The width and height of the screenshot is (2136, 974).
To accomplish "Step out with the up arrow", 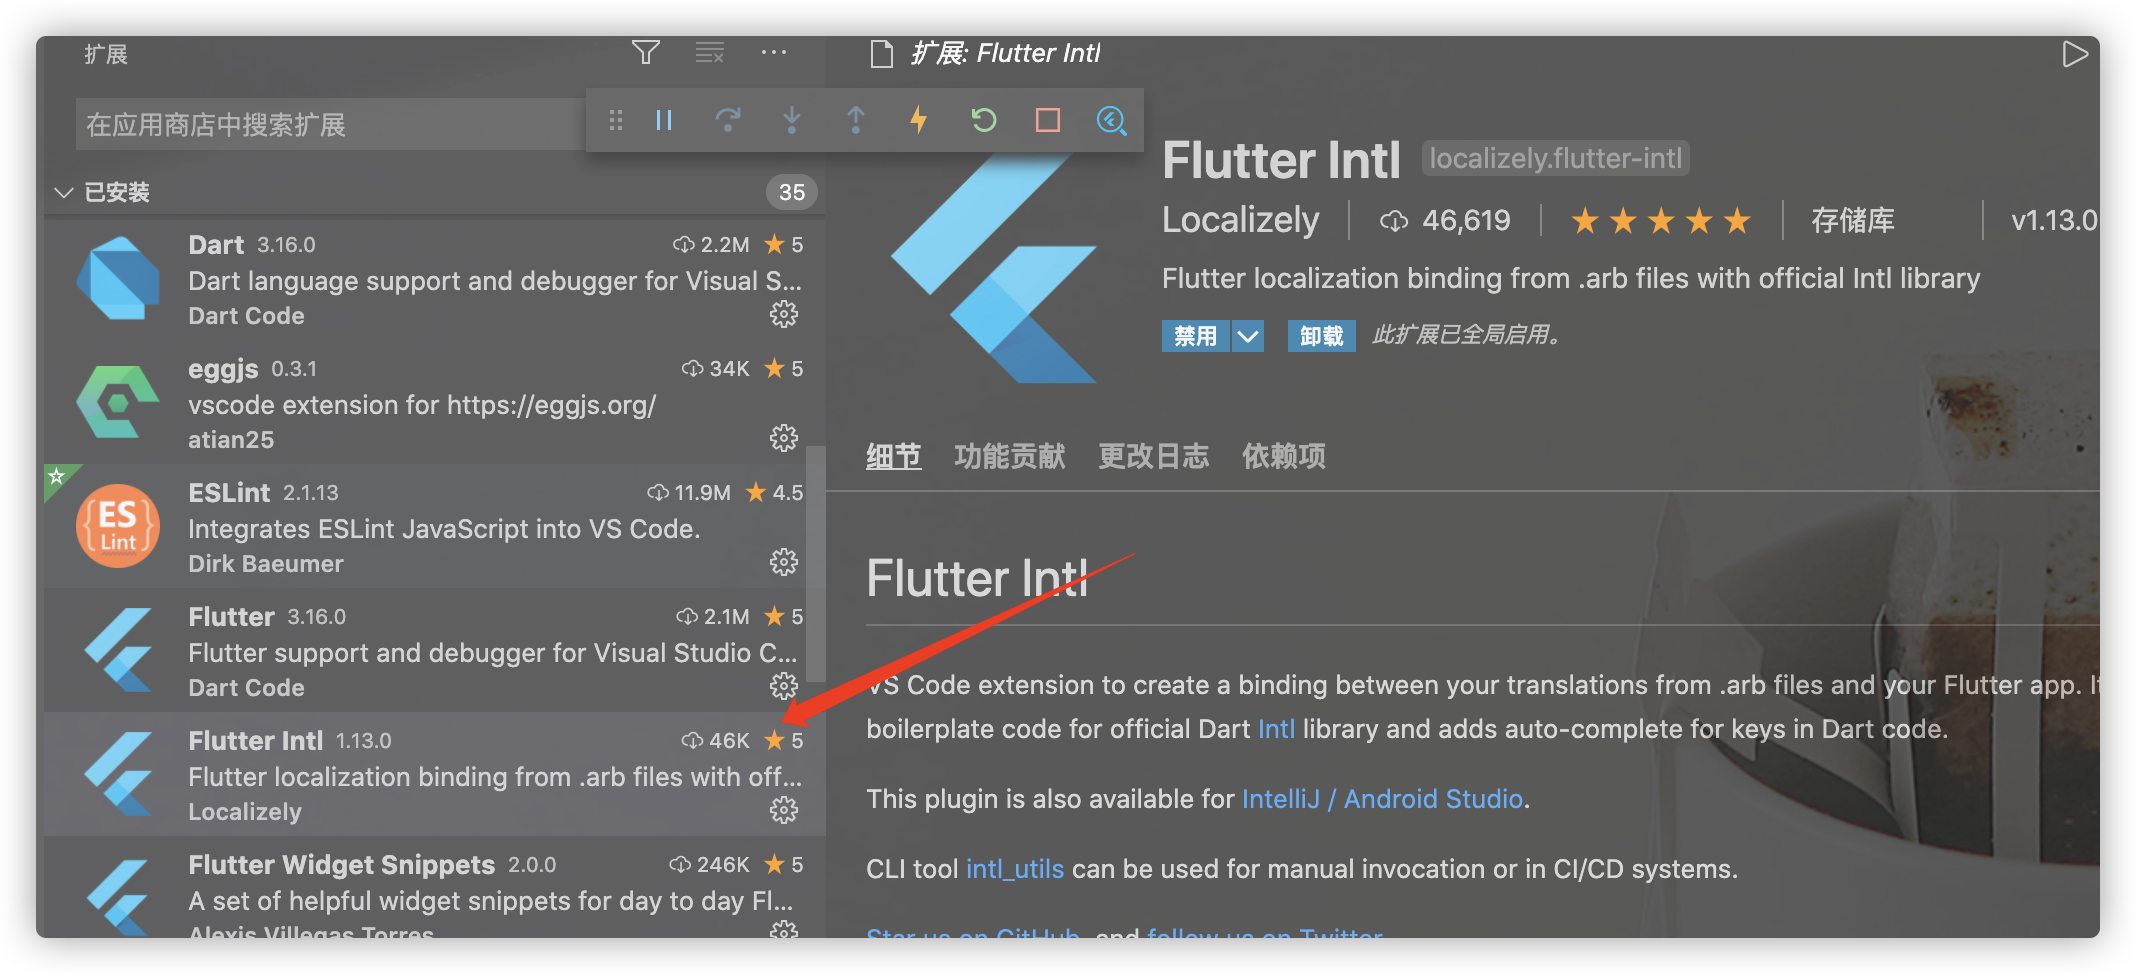I will point(856,121).
